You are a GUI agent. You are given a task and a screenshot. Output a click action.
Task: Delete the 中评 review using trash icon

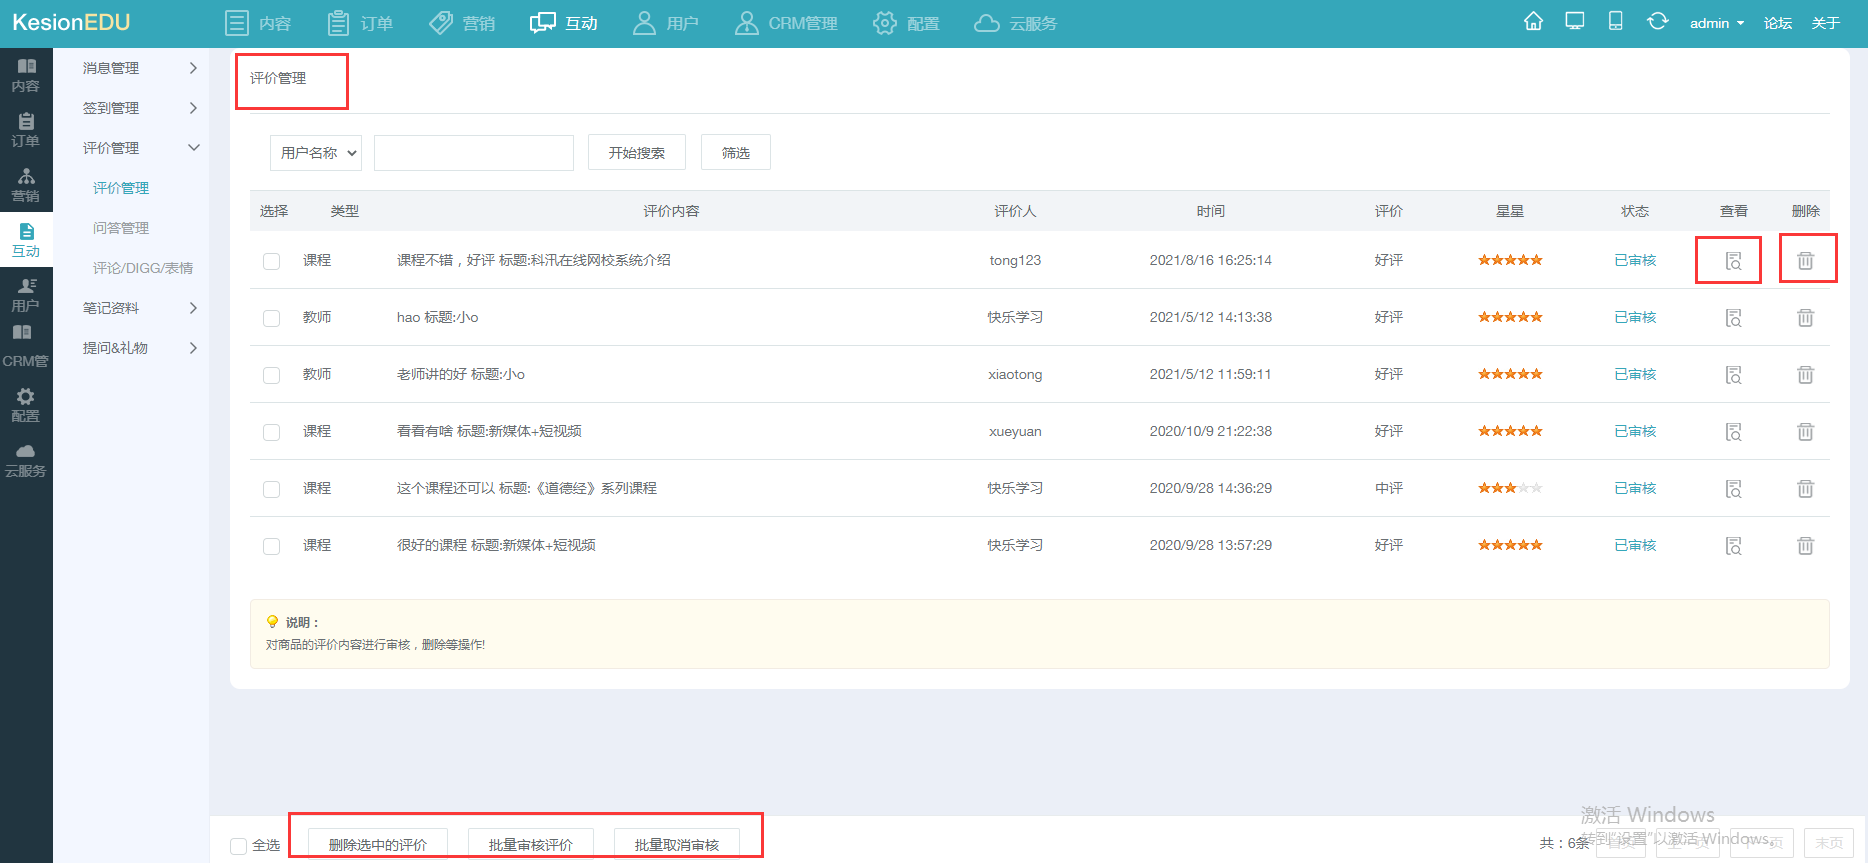pyautogui.click(x=1805, y=489)
